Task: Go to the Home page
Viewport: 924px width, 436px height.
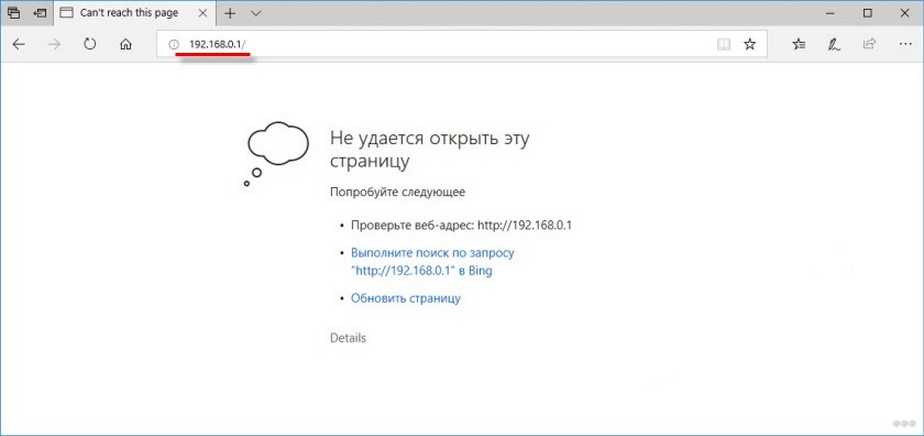Action: coord(125,44)
